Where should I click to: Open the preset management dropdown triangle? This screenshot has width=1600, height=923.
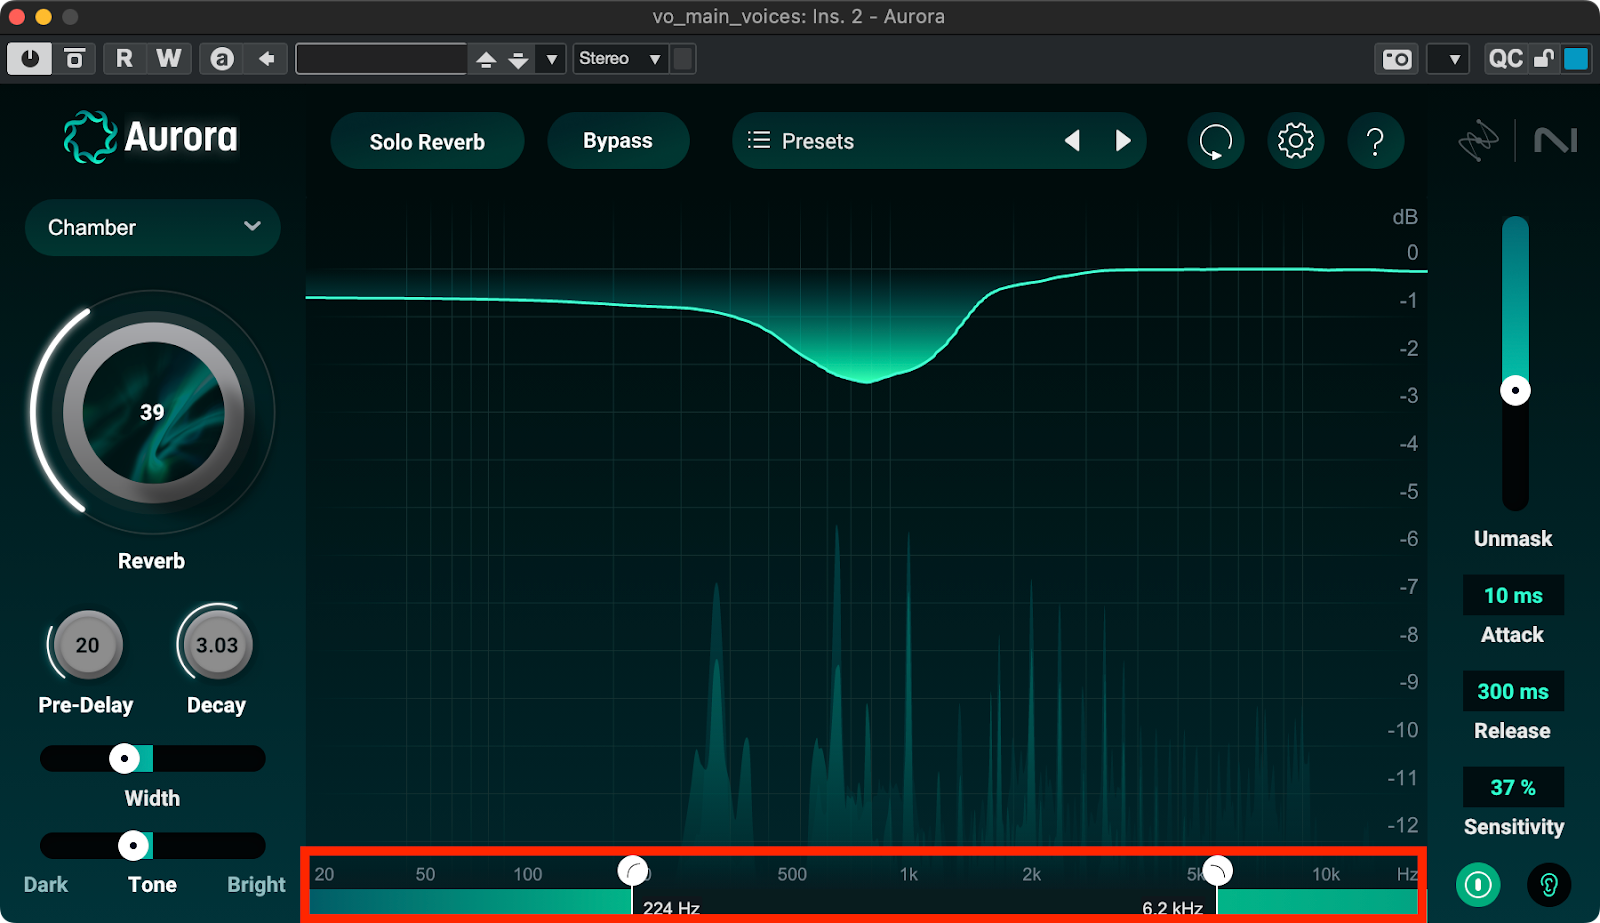[551, 59]
